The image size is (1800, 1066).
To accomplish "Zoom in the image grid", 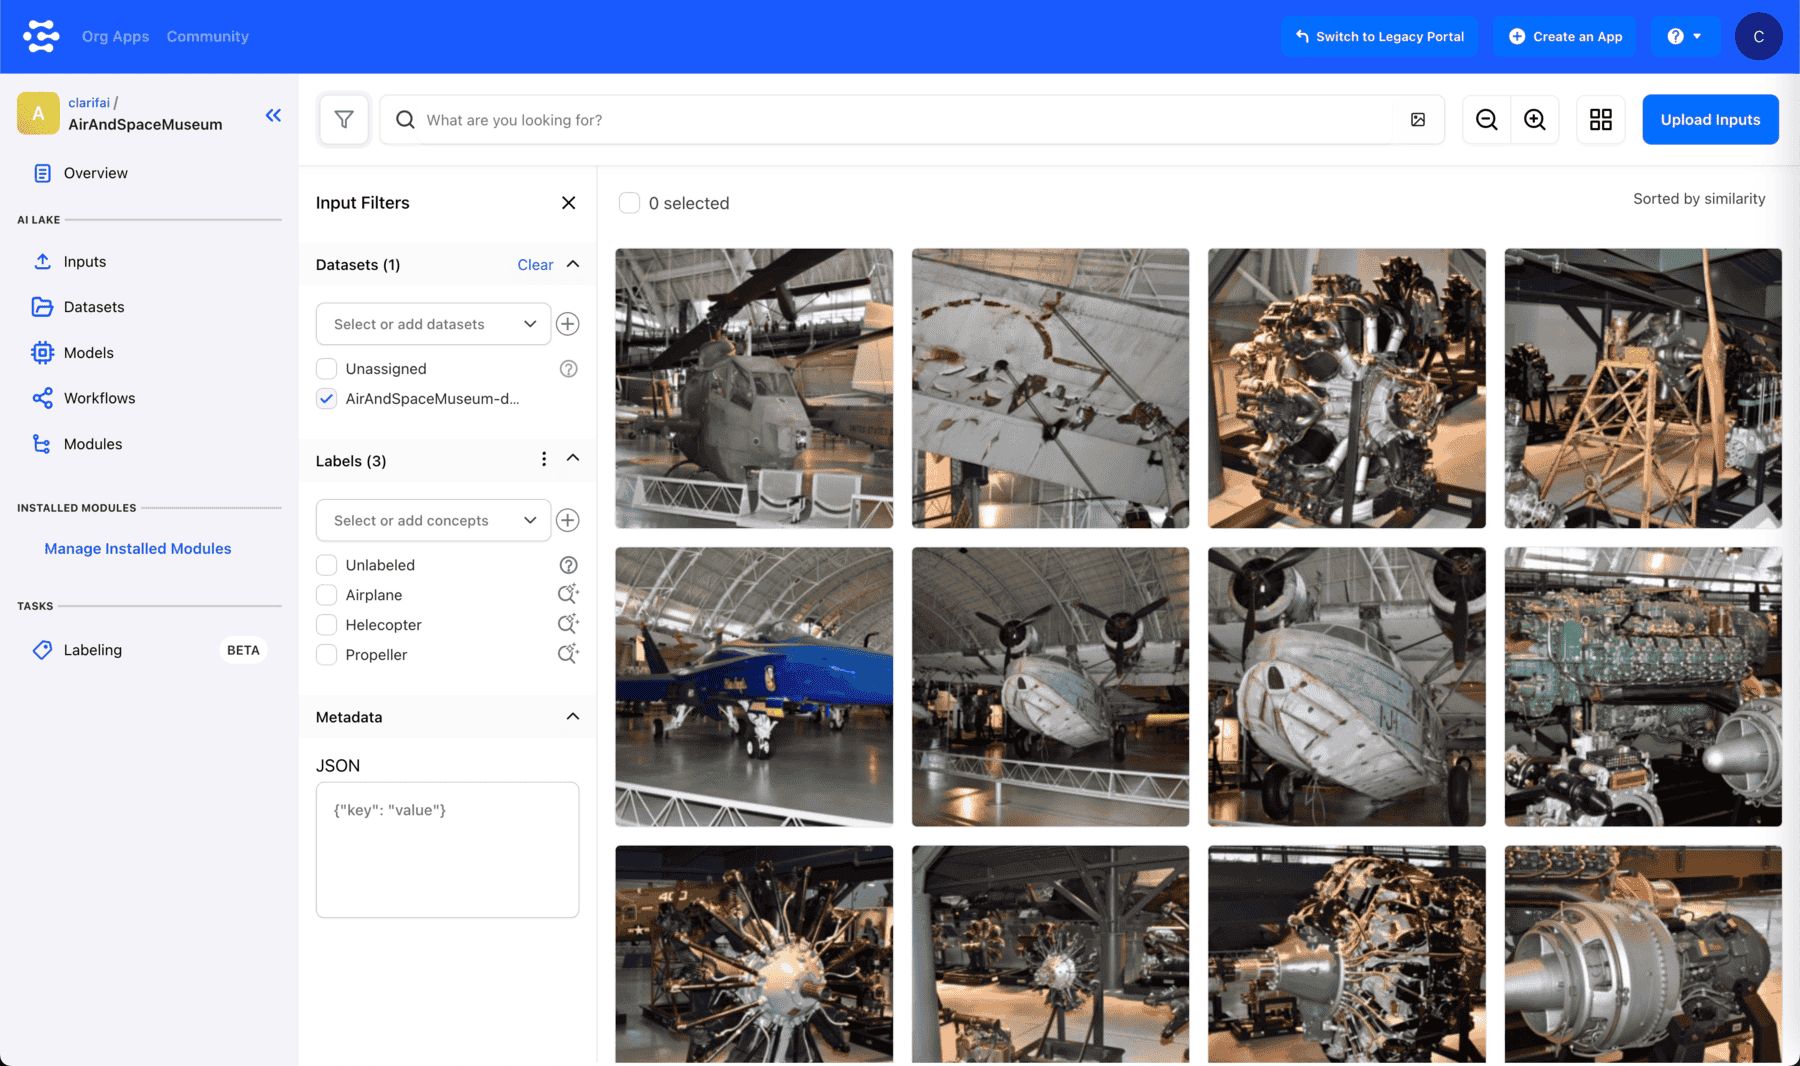I will pyautogui.click(x=1534, y=120).
